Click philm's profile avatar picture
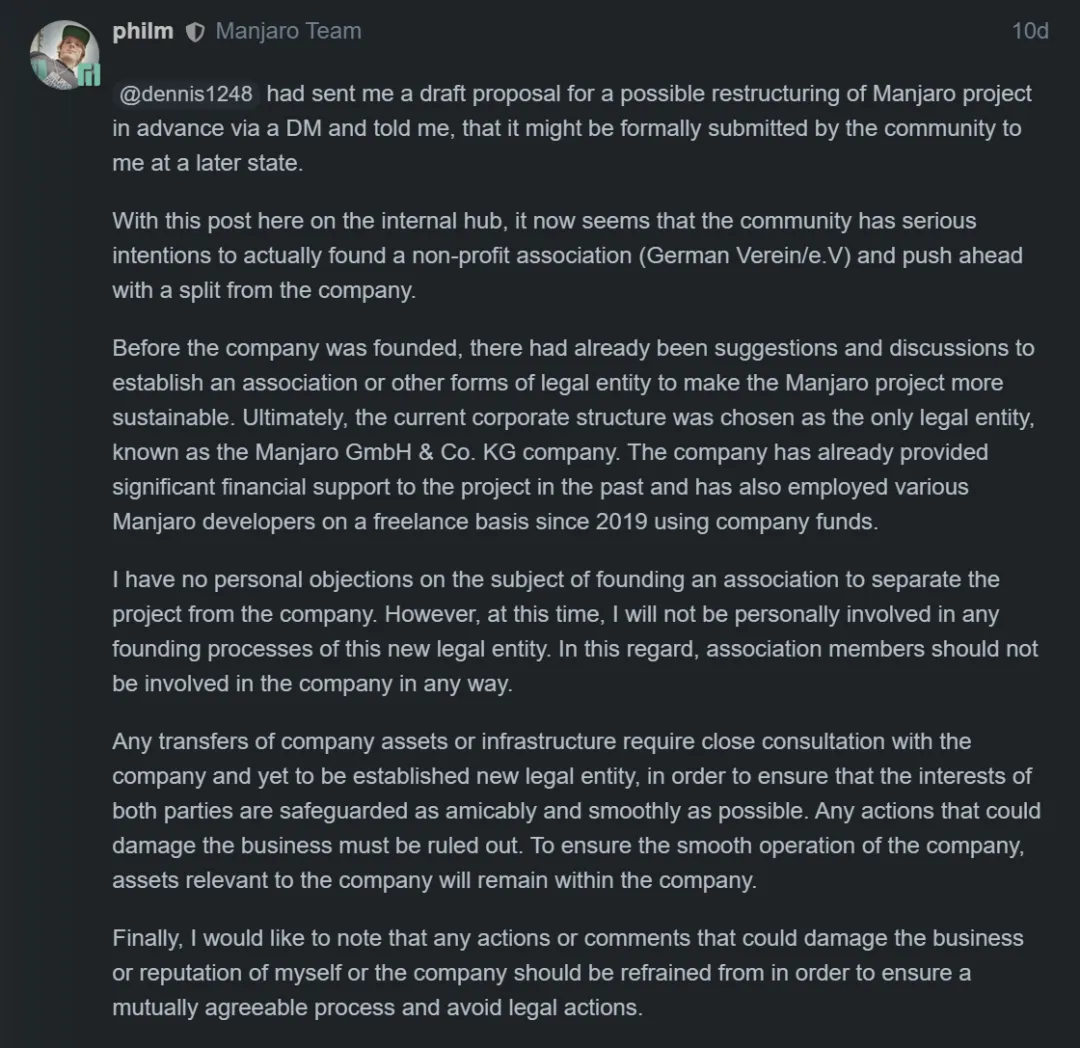Screen dimensions: 1080x1048 (62, 50)
